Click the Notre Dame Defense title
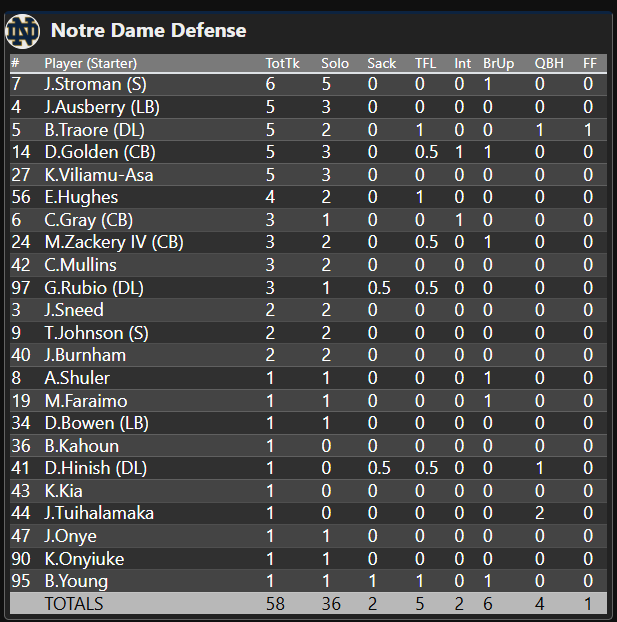 tap(148, 31)
